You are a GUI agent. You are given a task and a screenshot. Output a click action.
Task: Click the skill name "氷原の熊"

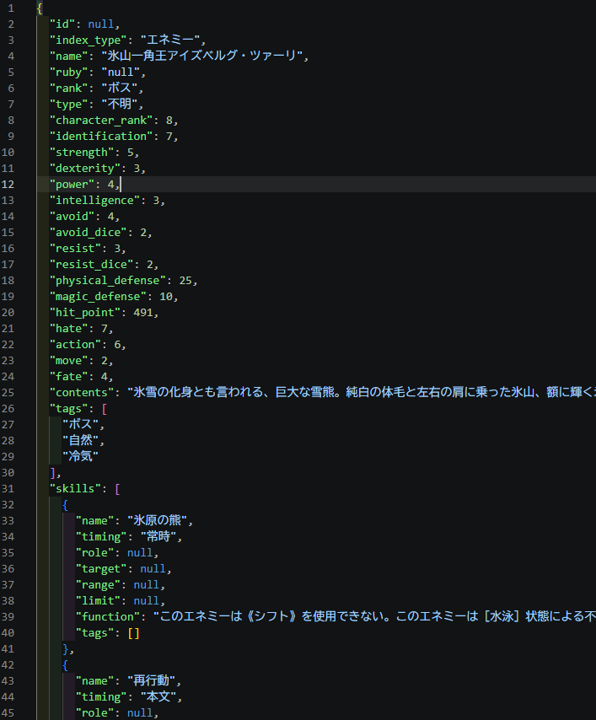tap(157, 521)
